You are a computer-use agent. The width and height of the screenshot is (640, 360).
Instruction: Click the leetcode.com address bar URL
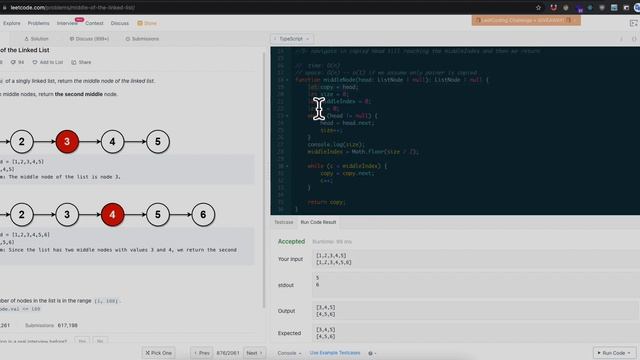(73, 7)
